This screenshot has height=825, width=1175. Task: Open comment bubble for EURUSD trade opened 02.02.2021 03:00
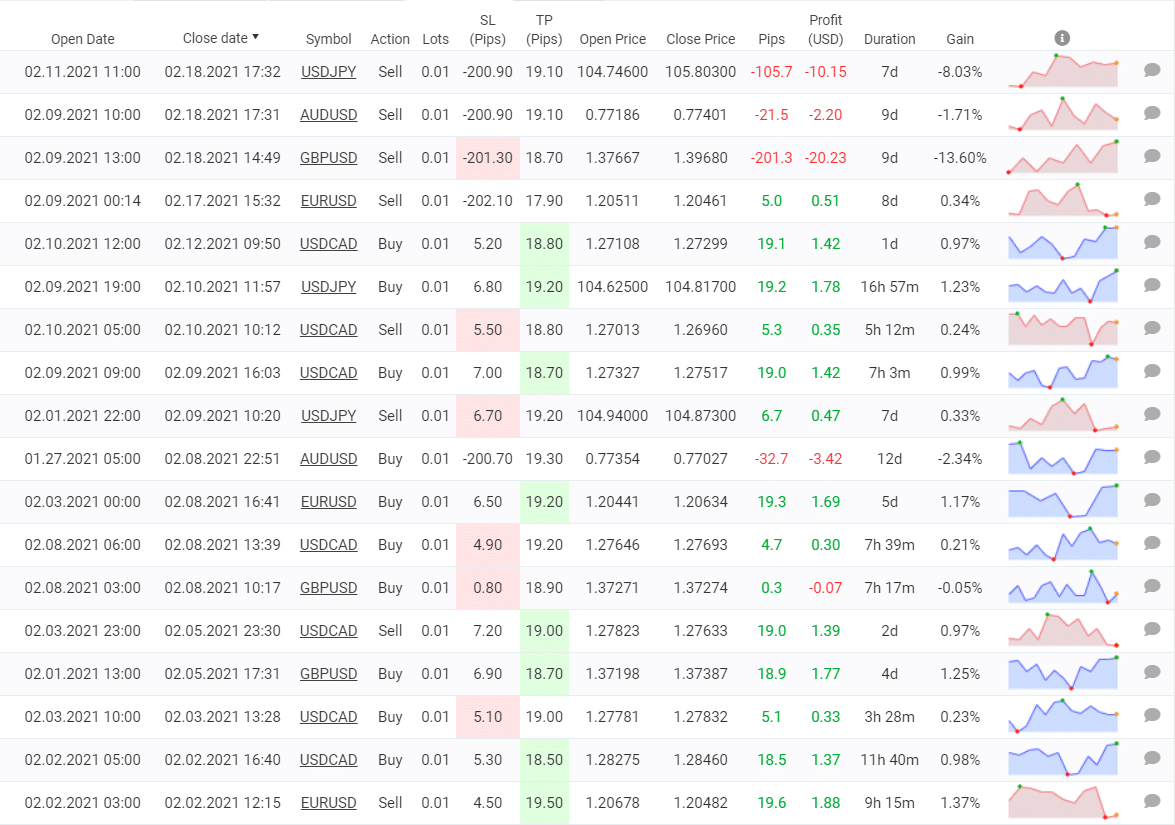[1152, 801]
